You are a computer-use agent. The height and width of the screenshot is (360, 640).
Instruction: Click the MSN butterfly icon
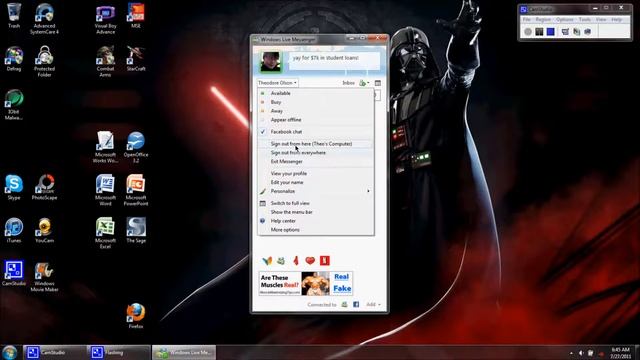tap(267, 260)
